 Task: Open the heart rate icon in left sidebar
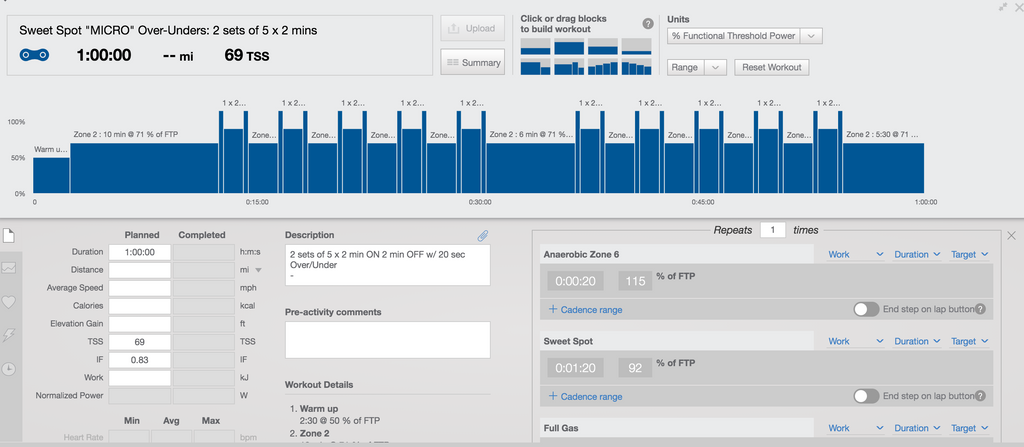[8, 302]
